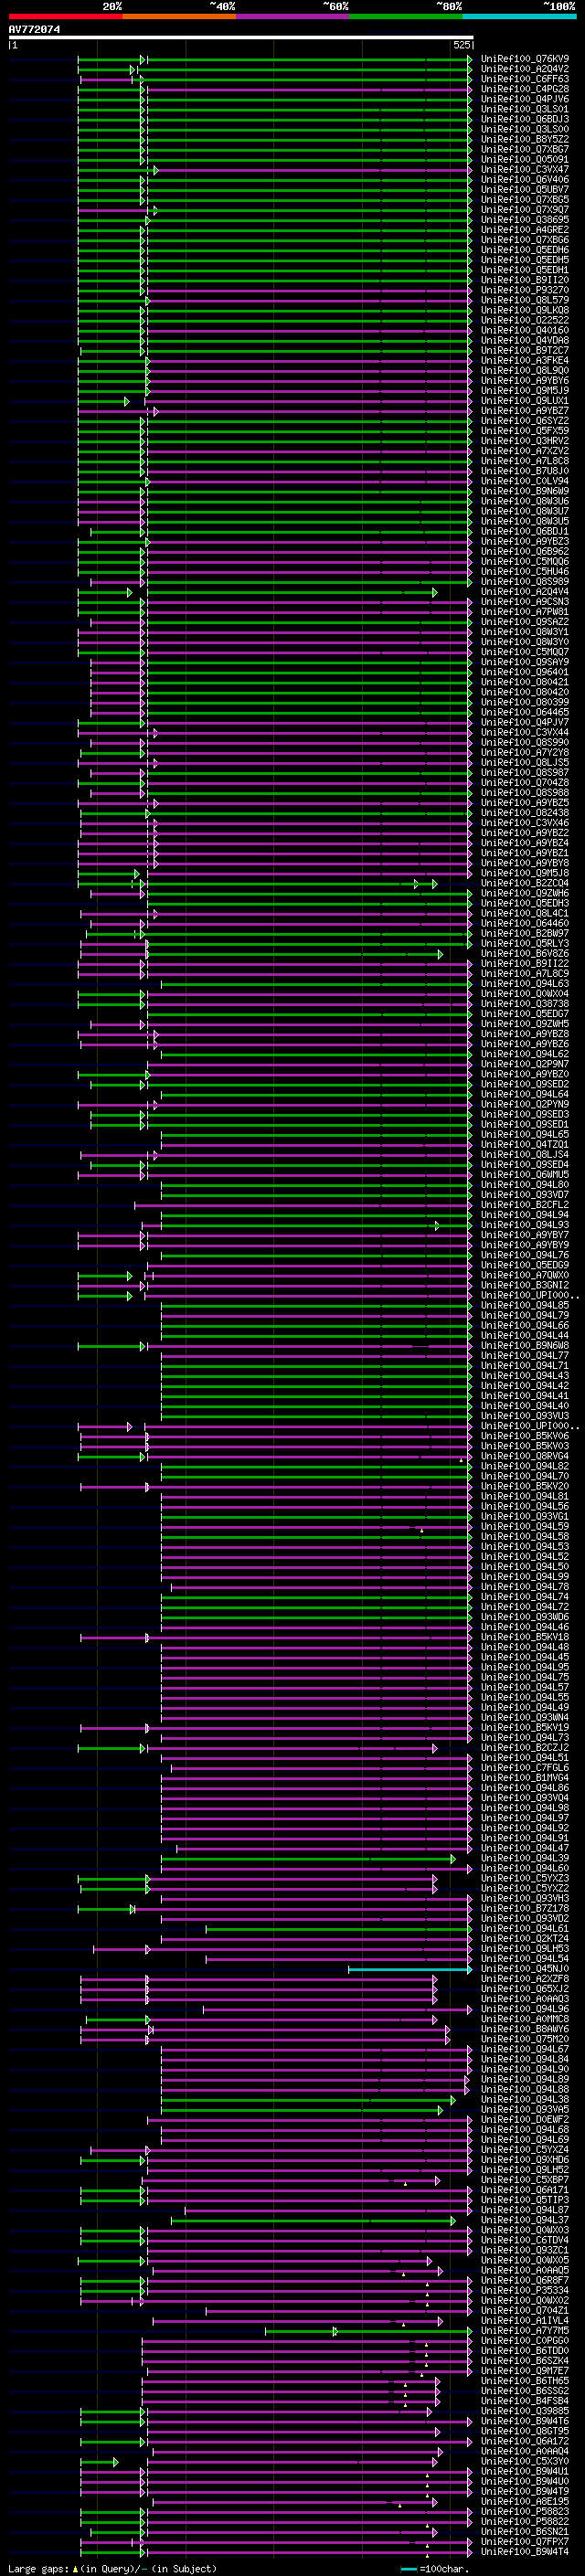Click the green alignment bar for A7Y7M5
585x2576 pixels.
tap(368, 2331)
